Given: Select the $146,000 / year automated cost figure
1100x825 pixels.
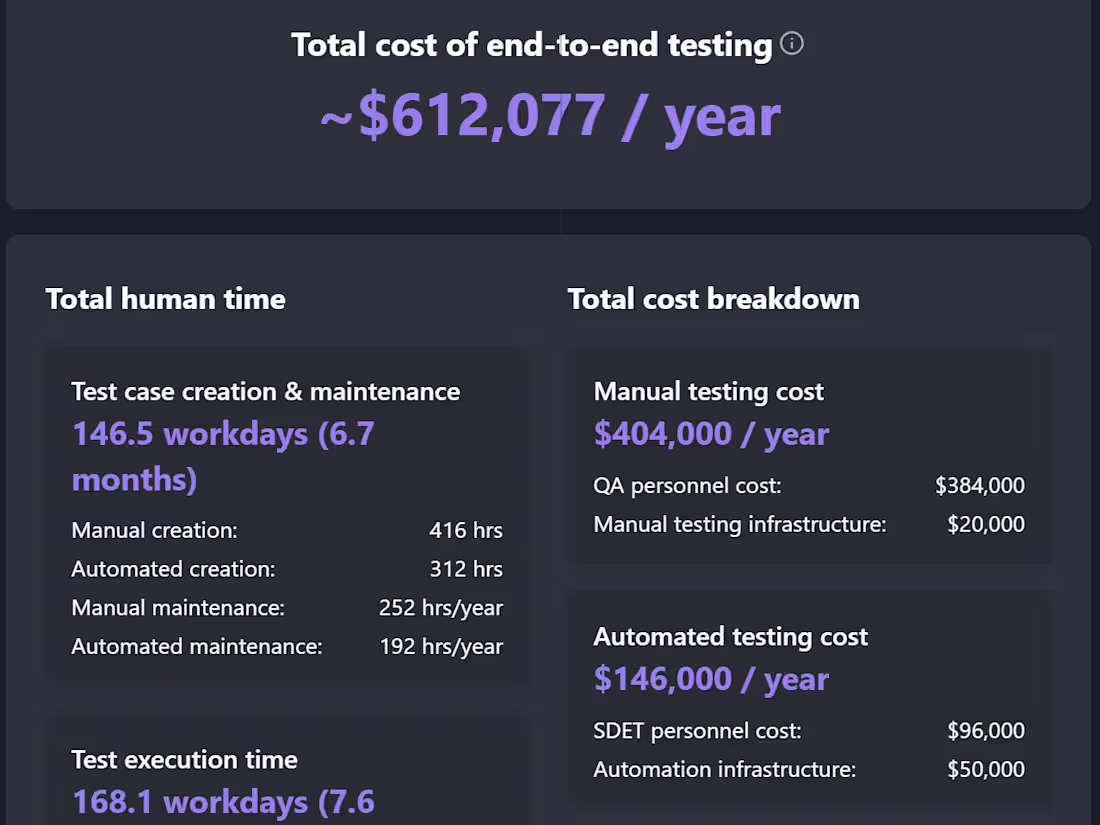Looking at the screenshot, I should [711, 679].
